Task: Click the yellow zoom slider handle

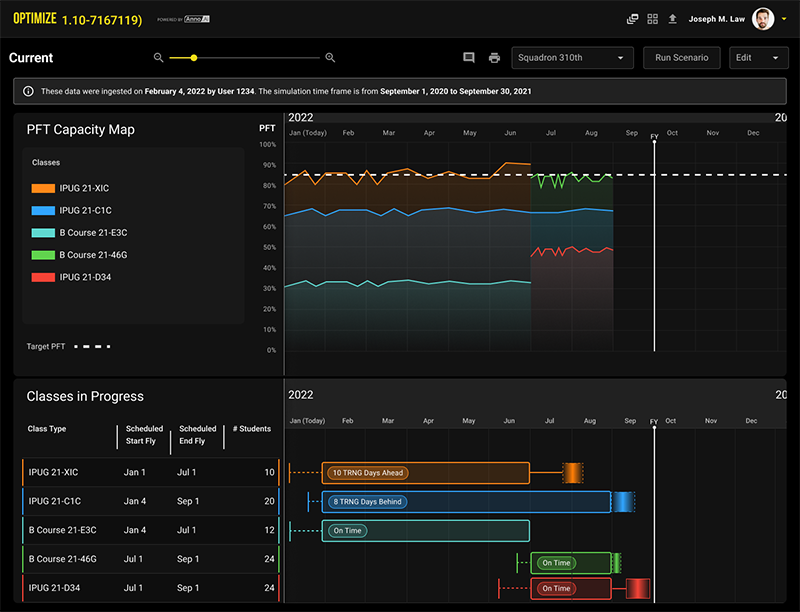Action: [194, 58]
